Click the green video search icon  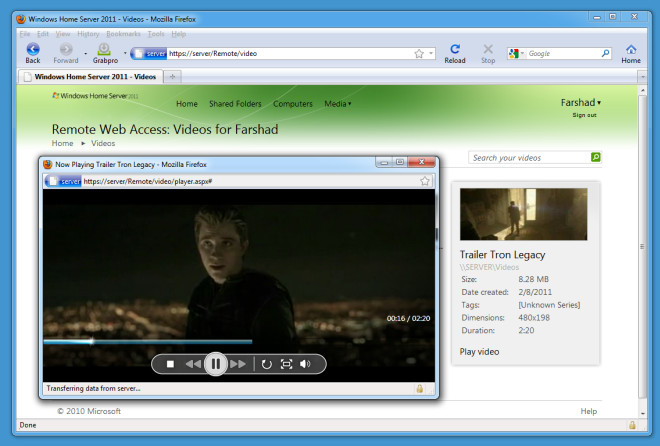point(596,157)
